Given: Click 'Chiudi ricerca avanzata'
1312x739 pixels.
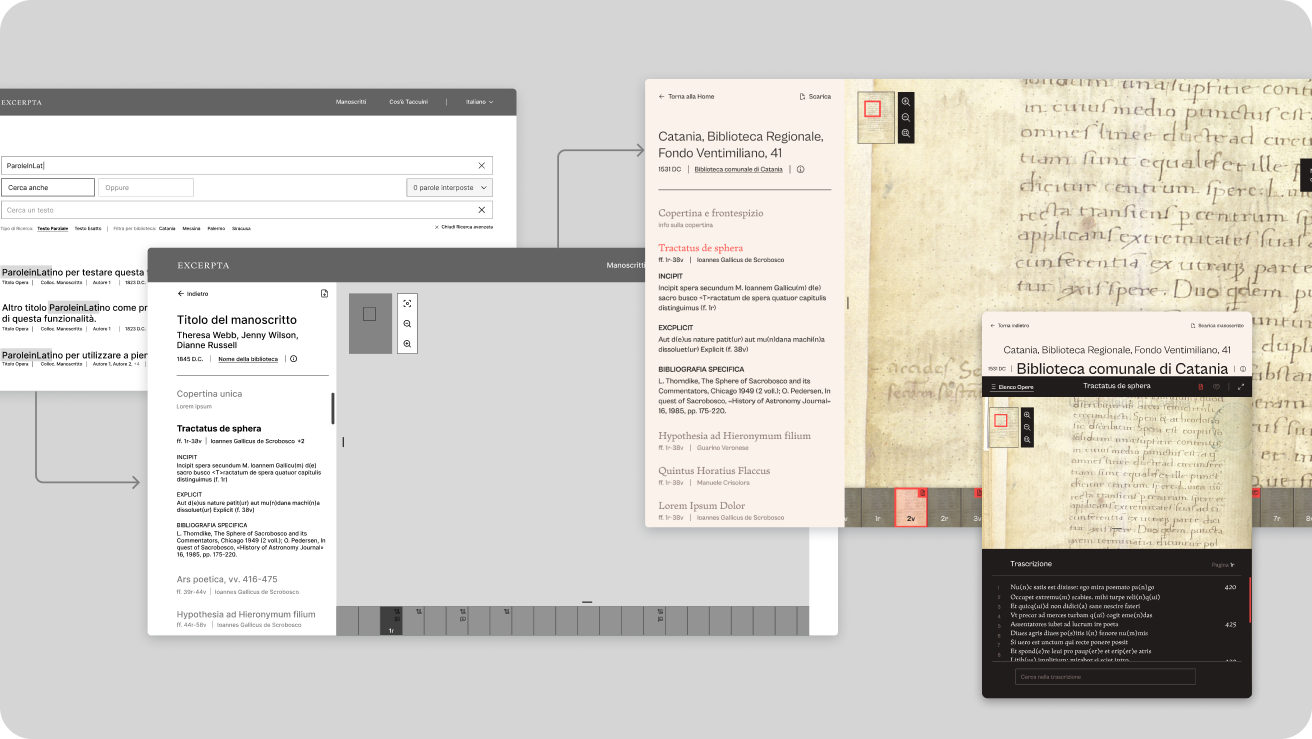Looking at the screenshot, I should pos(464,228).
